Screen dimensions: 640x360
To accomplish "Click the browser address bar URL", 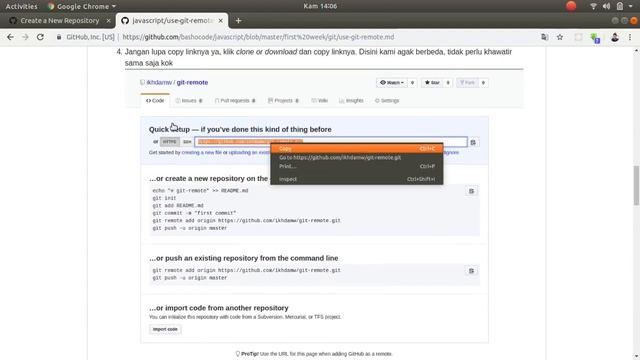I will (x=258, y=37).
